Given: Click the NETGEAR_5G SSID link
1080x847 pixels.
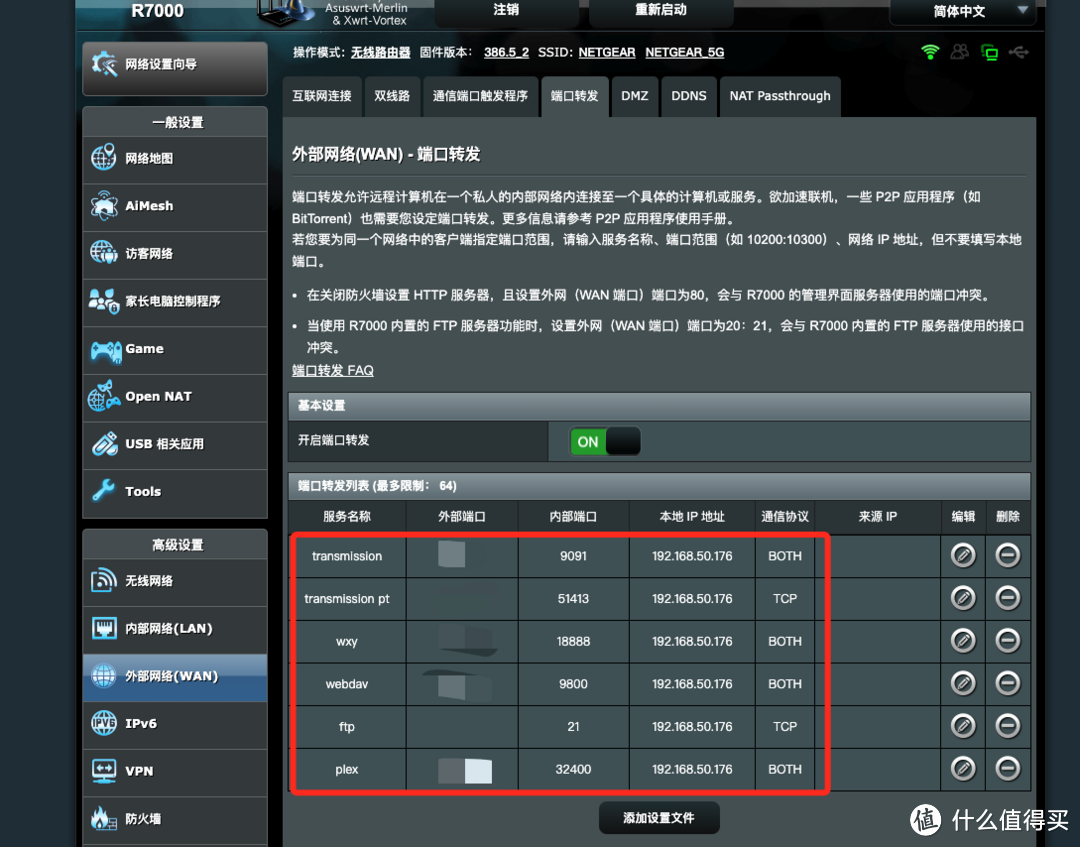Looking at the screenshot, I should (684, 52).
